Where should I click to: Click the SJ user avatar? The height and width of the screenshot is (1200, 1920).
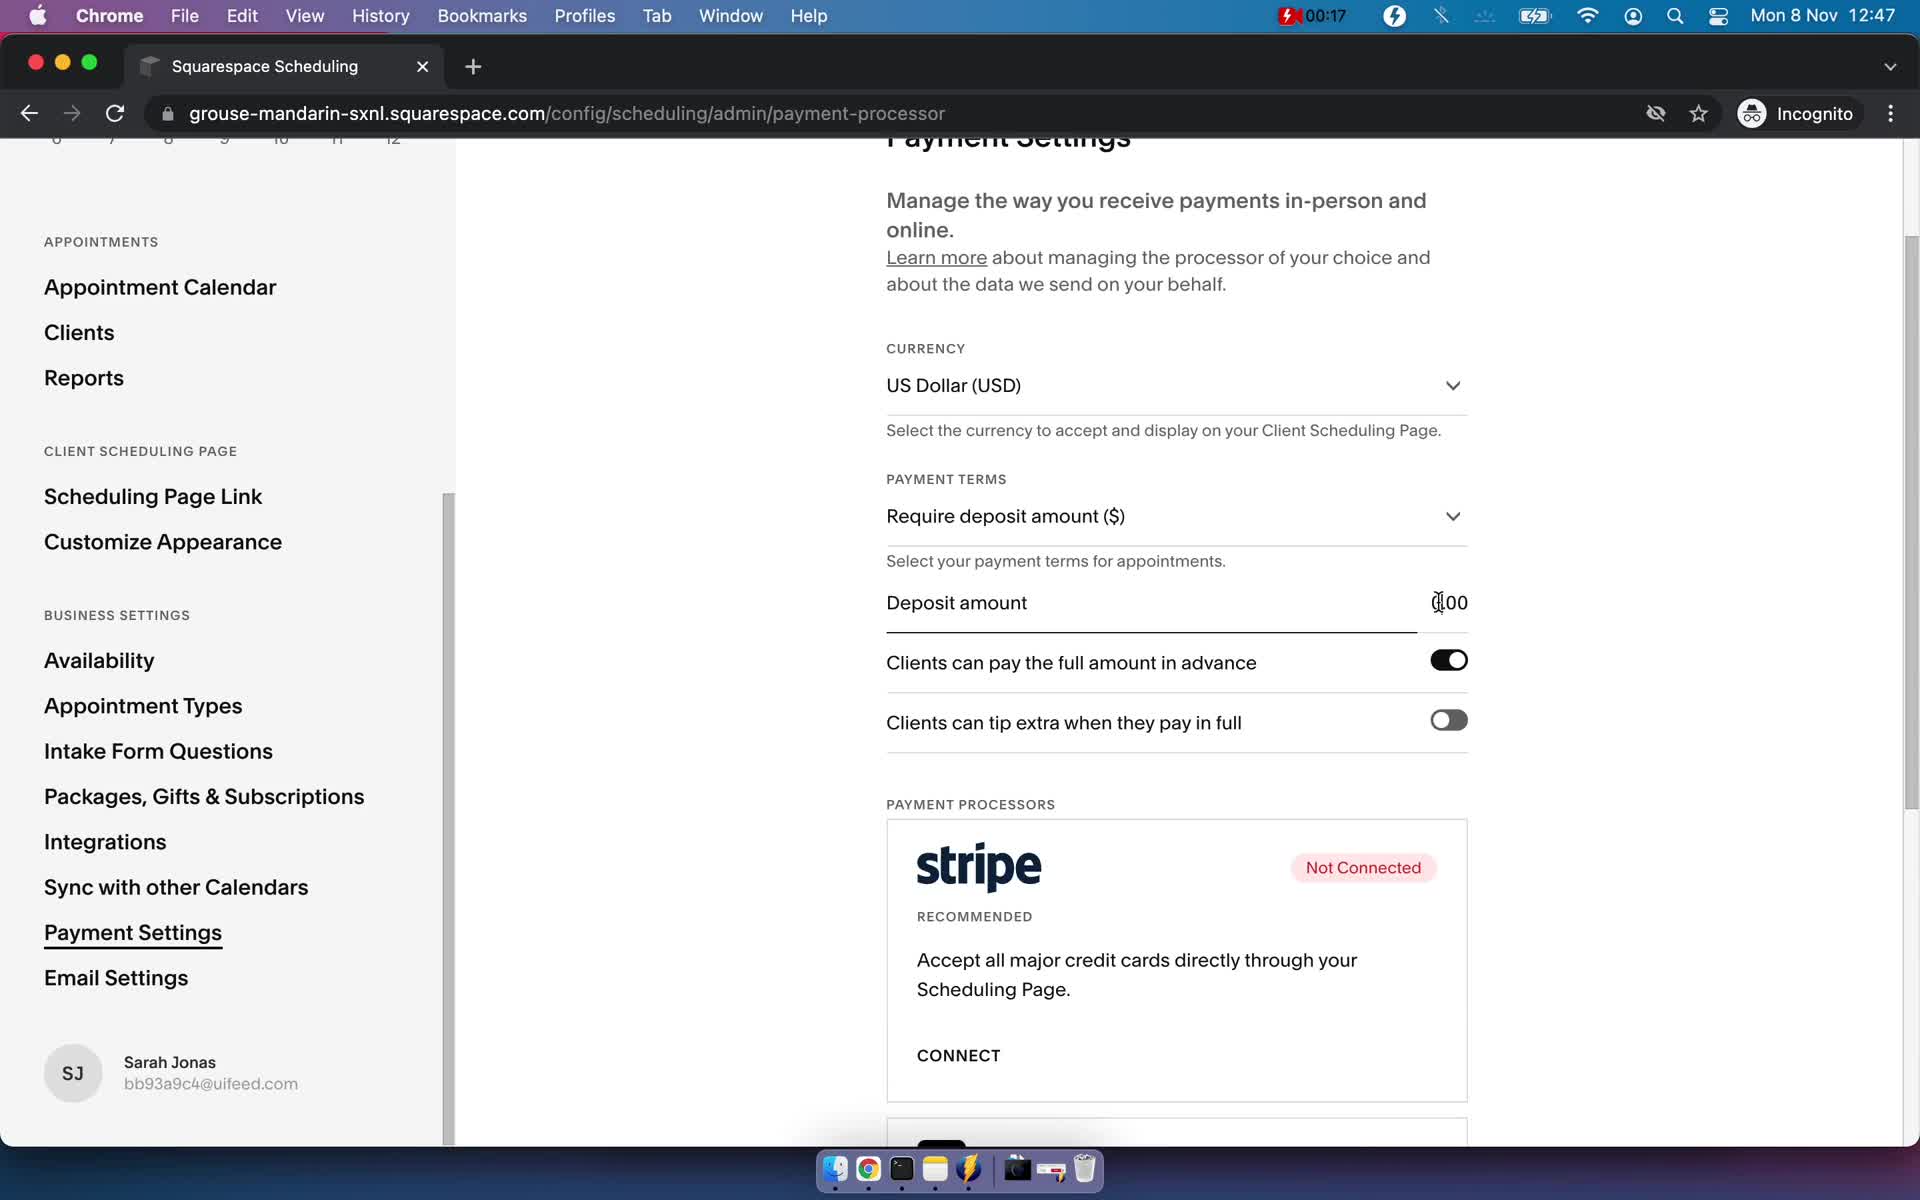pyautogui.click(x=73, y=1073)
